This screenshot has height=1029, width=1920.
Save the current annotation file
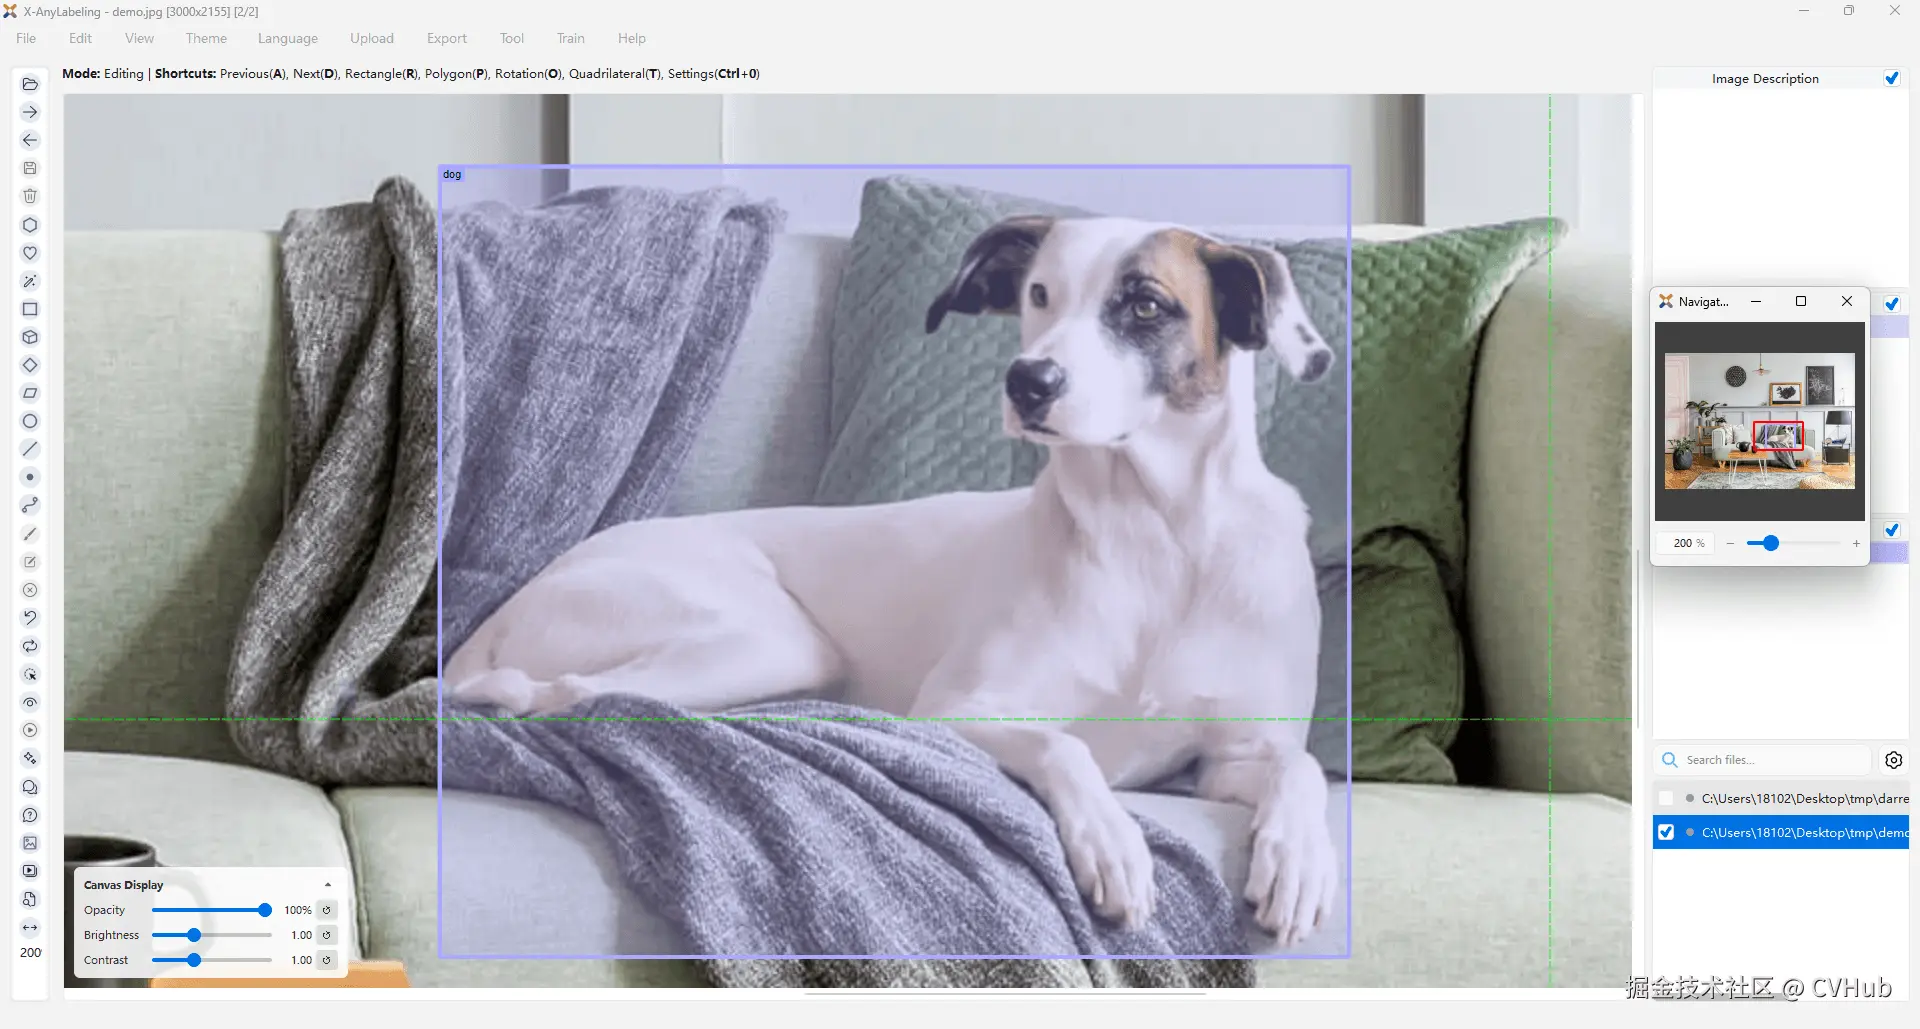pyautogui.click(x=30, y=168)
